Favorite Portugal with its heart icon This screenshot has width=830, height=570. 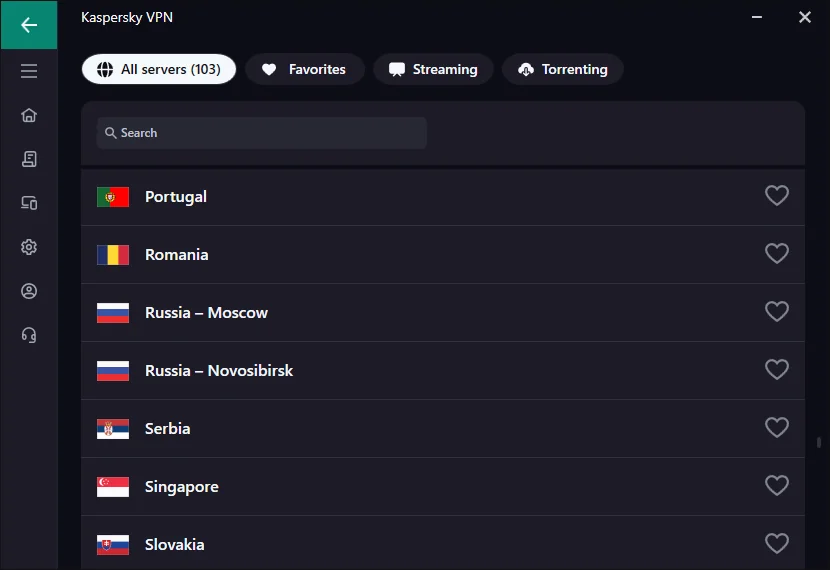click(x=777, y=196)
